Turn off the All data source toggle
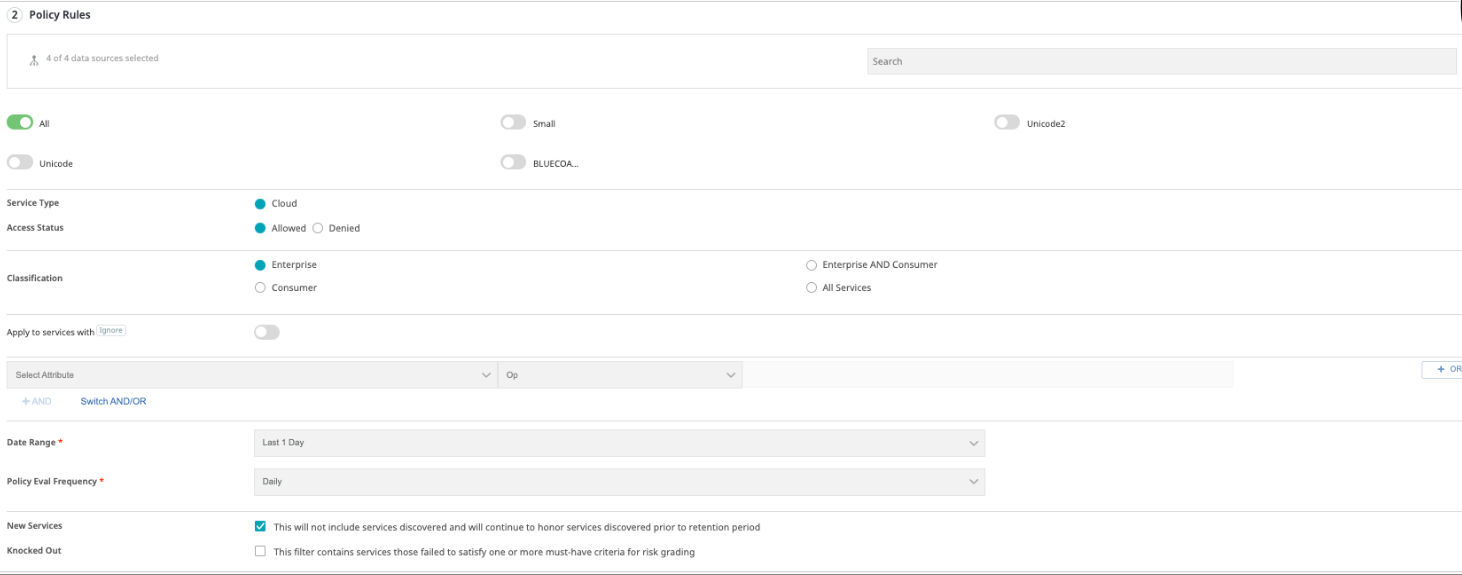1462x575 pixels. 20,122
